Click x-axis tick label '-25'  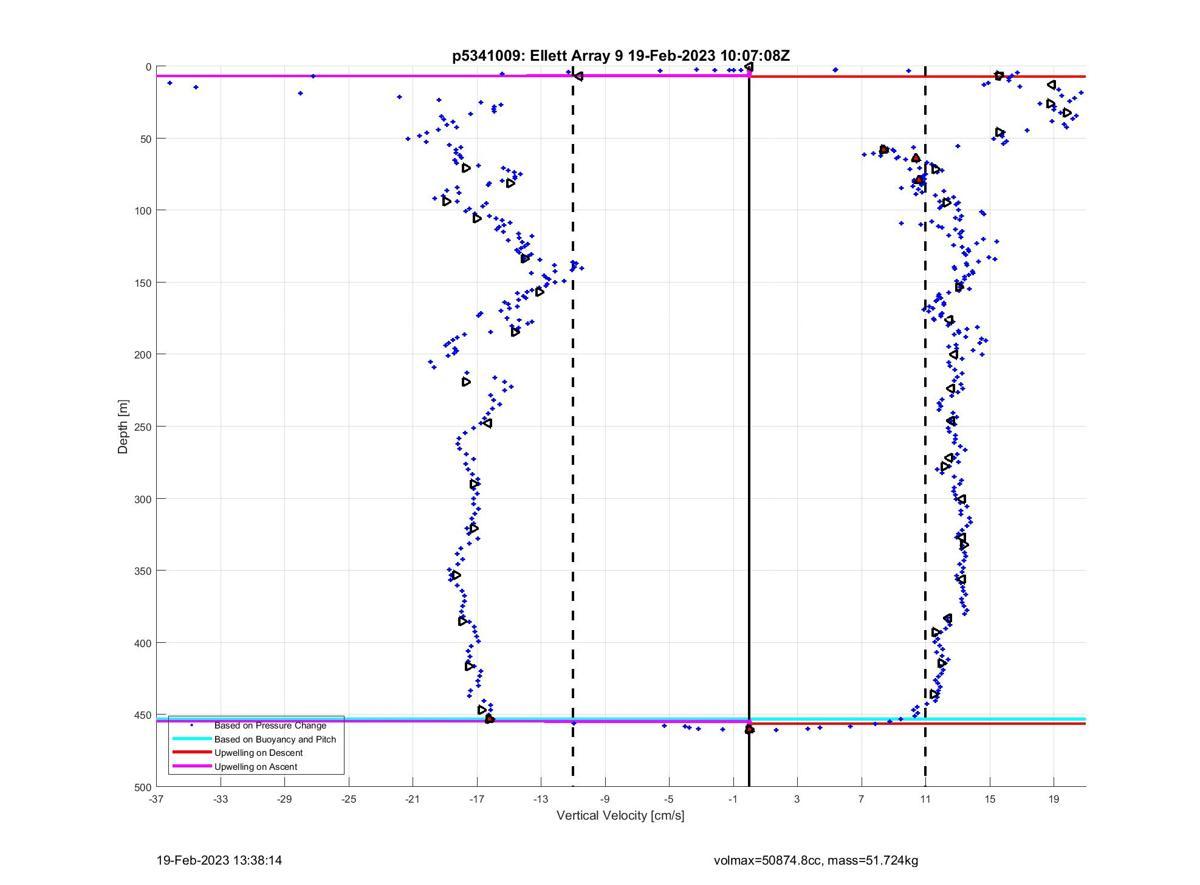point(348,799)
